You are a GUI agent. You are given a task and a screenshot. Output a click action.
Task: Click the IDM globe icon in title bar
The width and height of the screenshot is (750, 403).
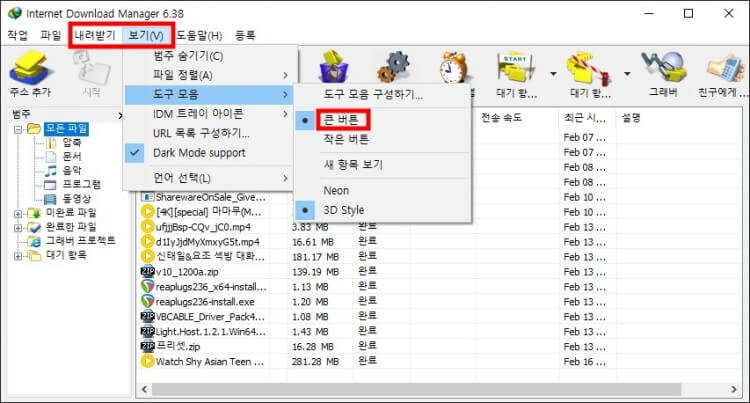tap(14, 13)
